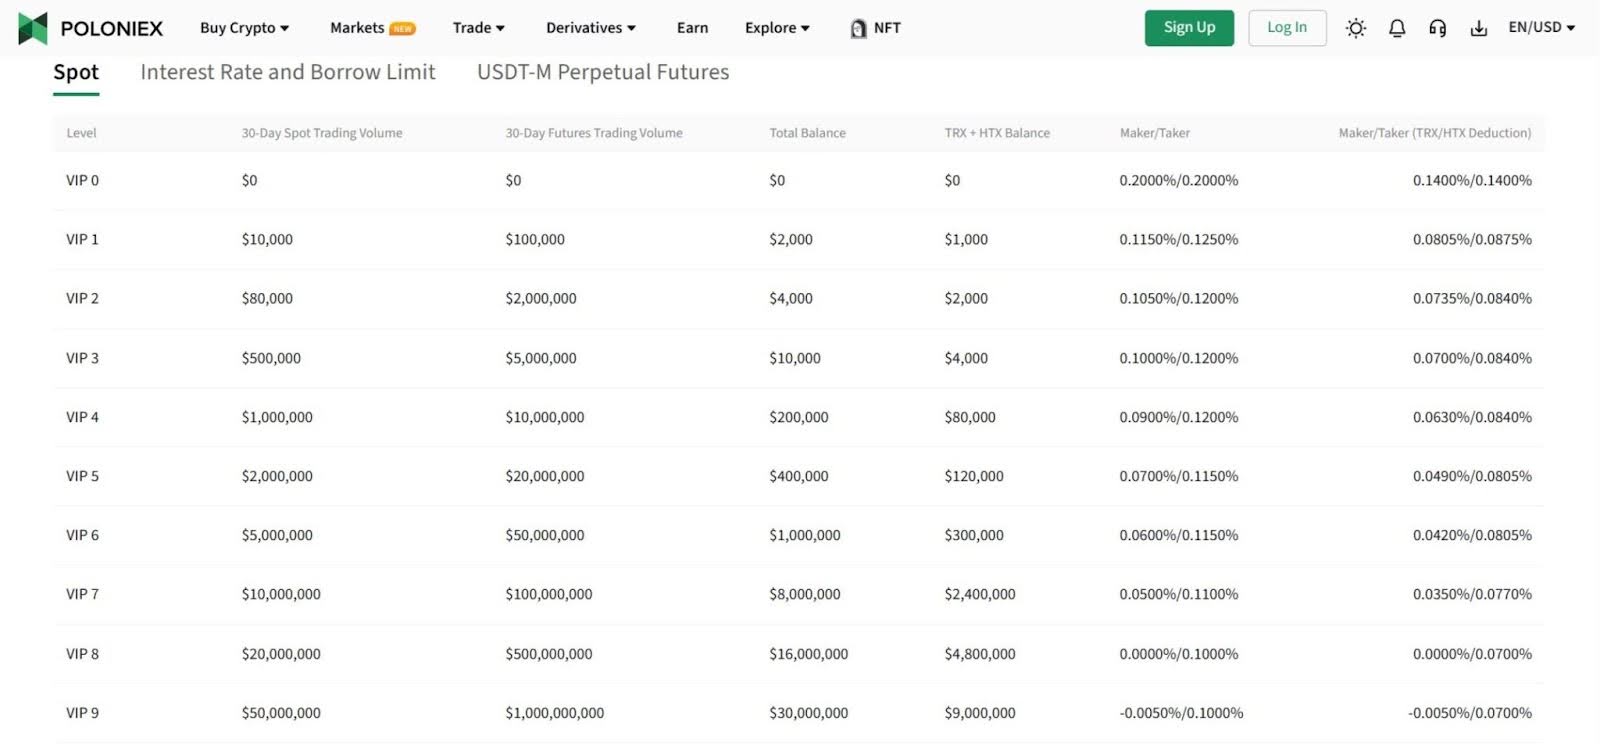Click the VIP 6 level cell
The height and width of the screenshot is (744, 1600).
point(82,535)
